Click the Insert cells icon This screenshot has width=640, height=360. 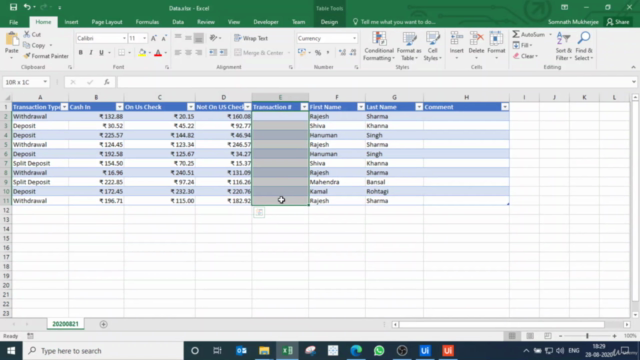[456, 39]
